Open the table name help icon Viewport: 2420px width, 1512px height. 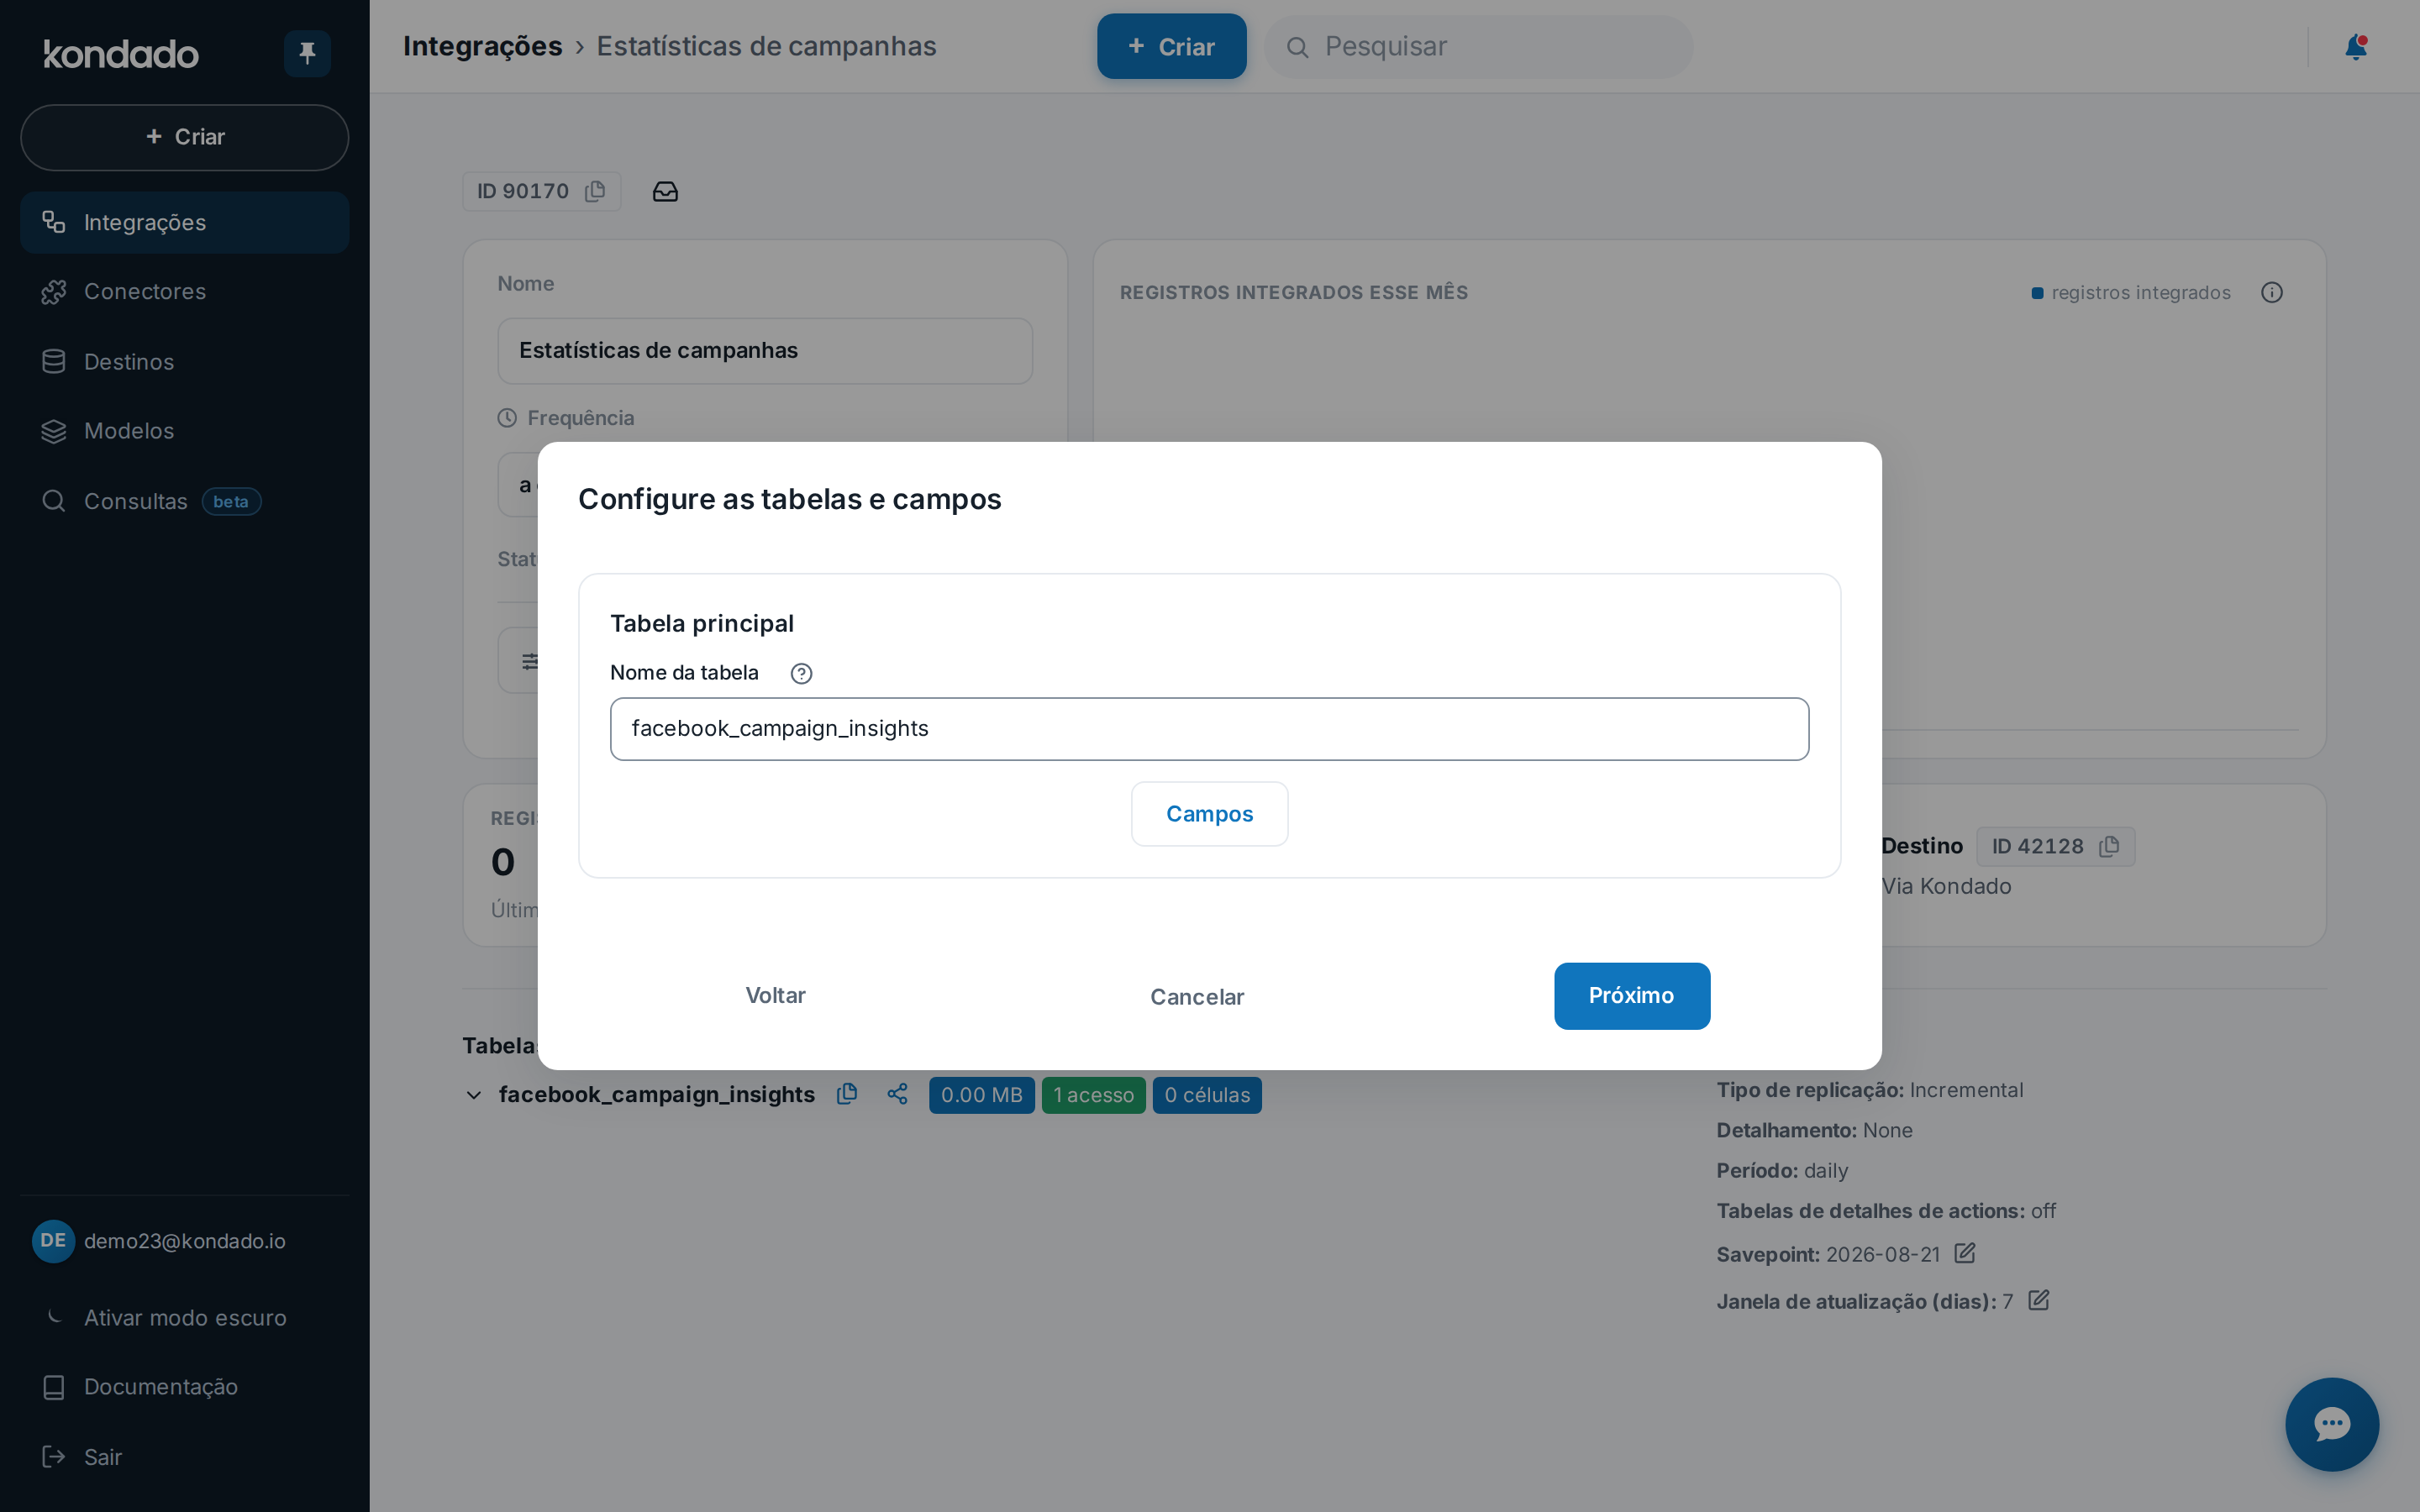pyautogui.click(x=801, y=674)
